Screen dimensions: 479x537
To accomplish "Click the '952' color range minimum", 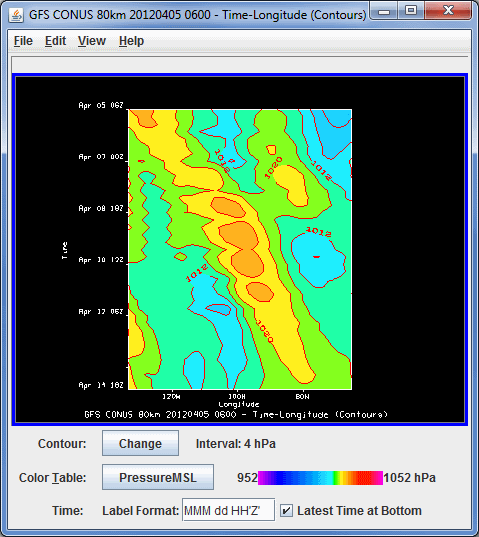I will click(x=247, y=478).
